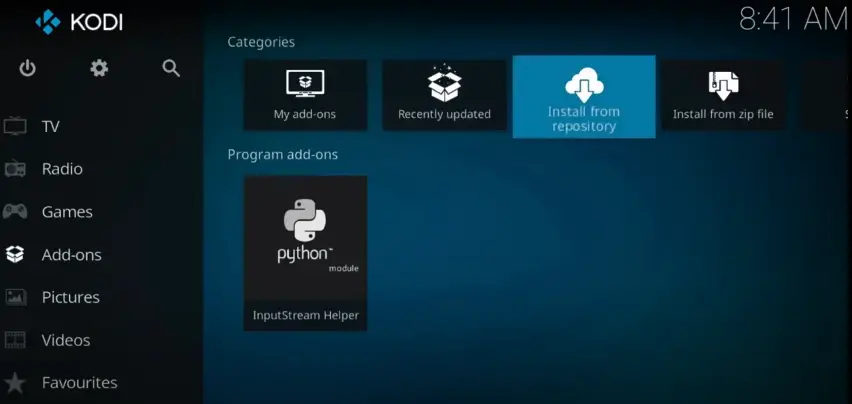Click the Pictures icon in sidebar

pyautogui.click(x=15, y=297)
